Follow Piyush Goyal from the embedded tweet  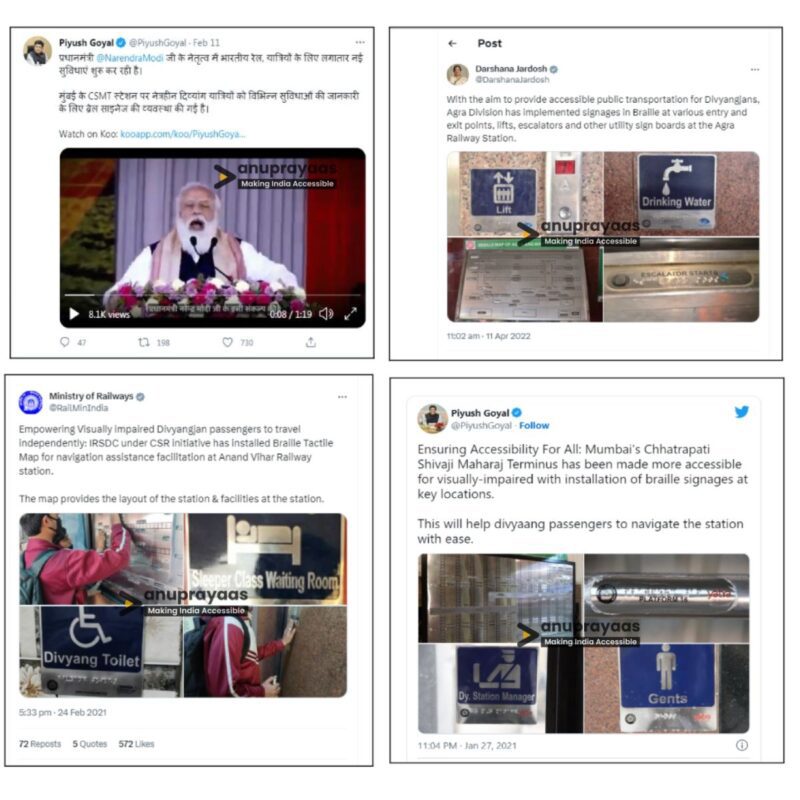coord(534,426)
